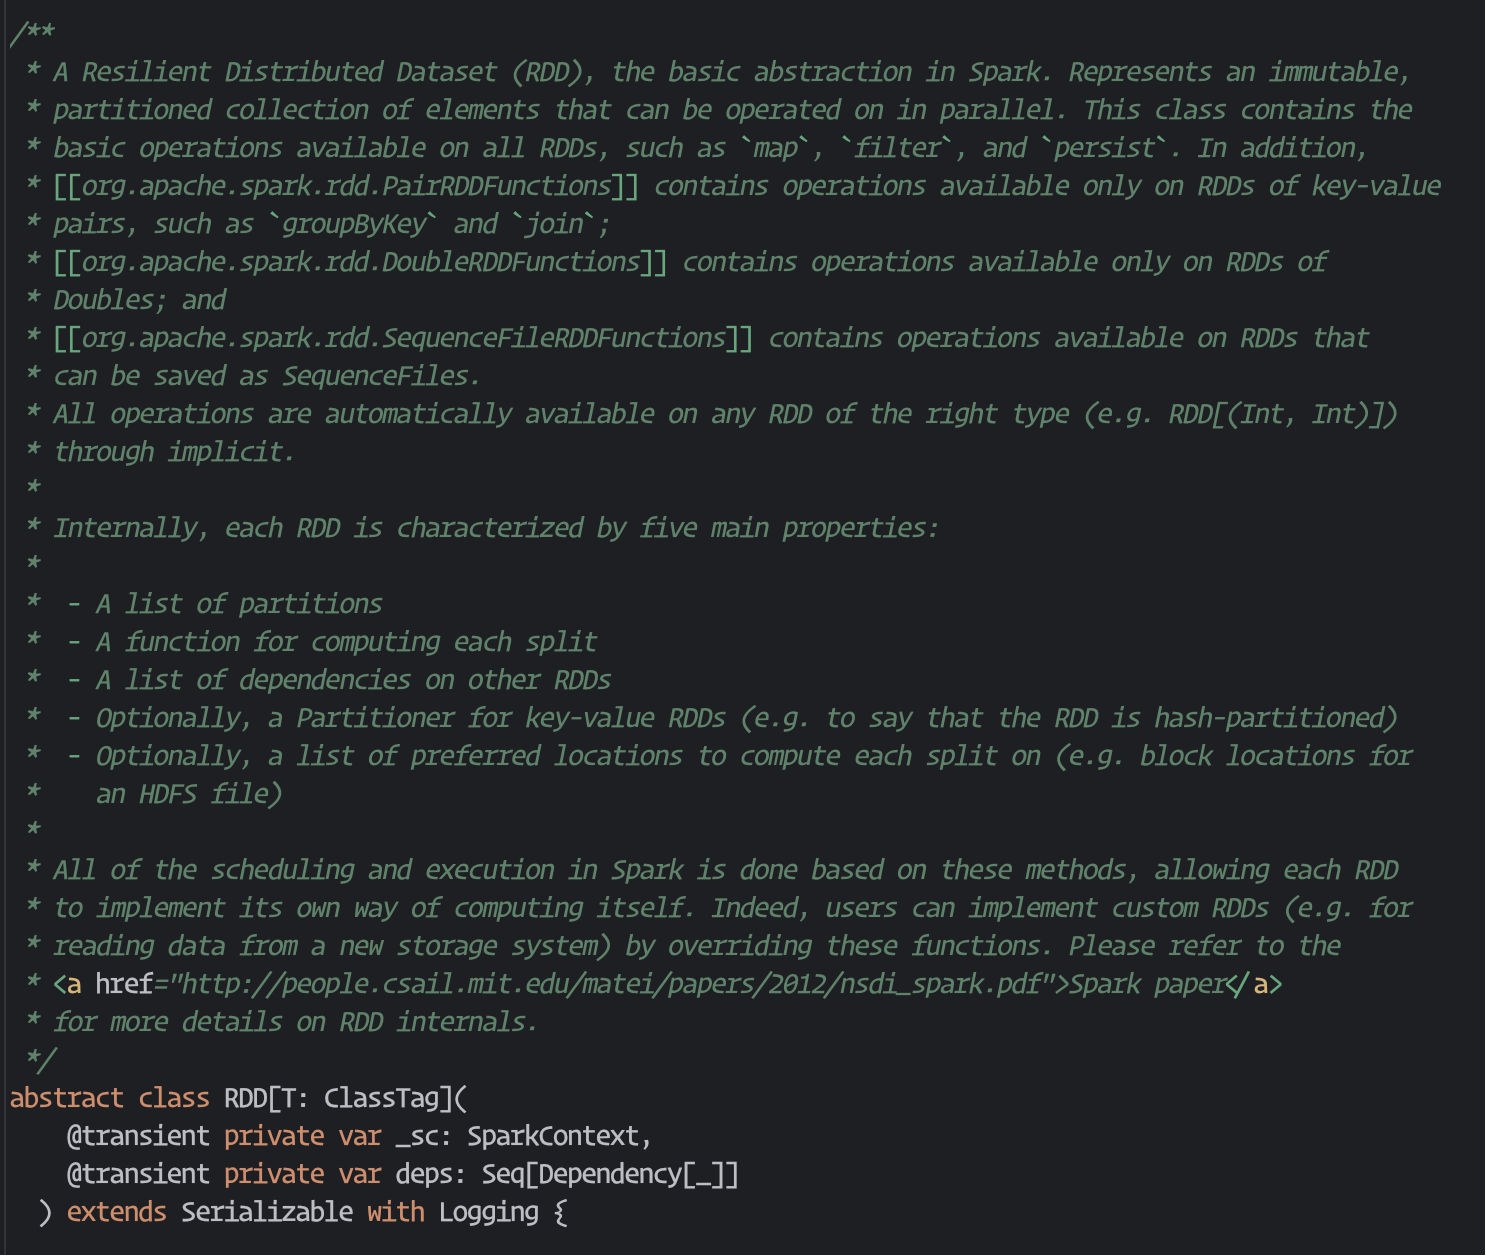Click the RDD class name in declaration
Viewport: 1486px width, 1256px height.
coord(245,1098)
